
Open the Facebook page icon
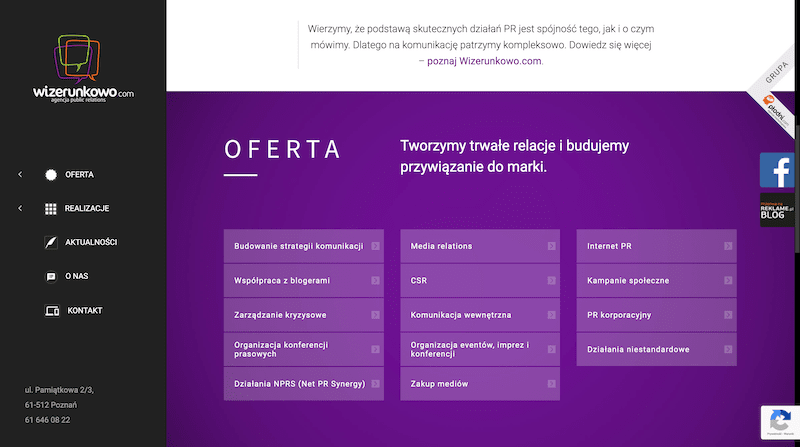(777, 171)
